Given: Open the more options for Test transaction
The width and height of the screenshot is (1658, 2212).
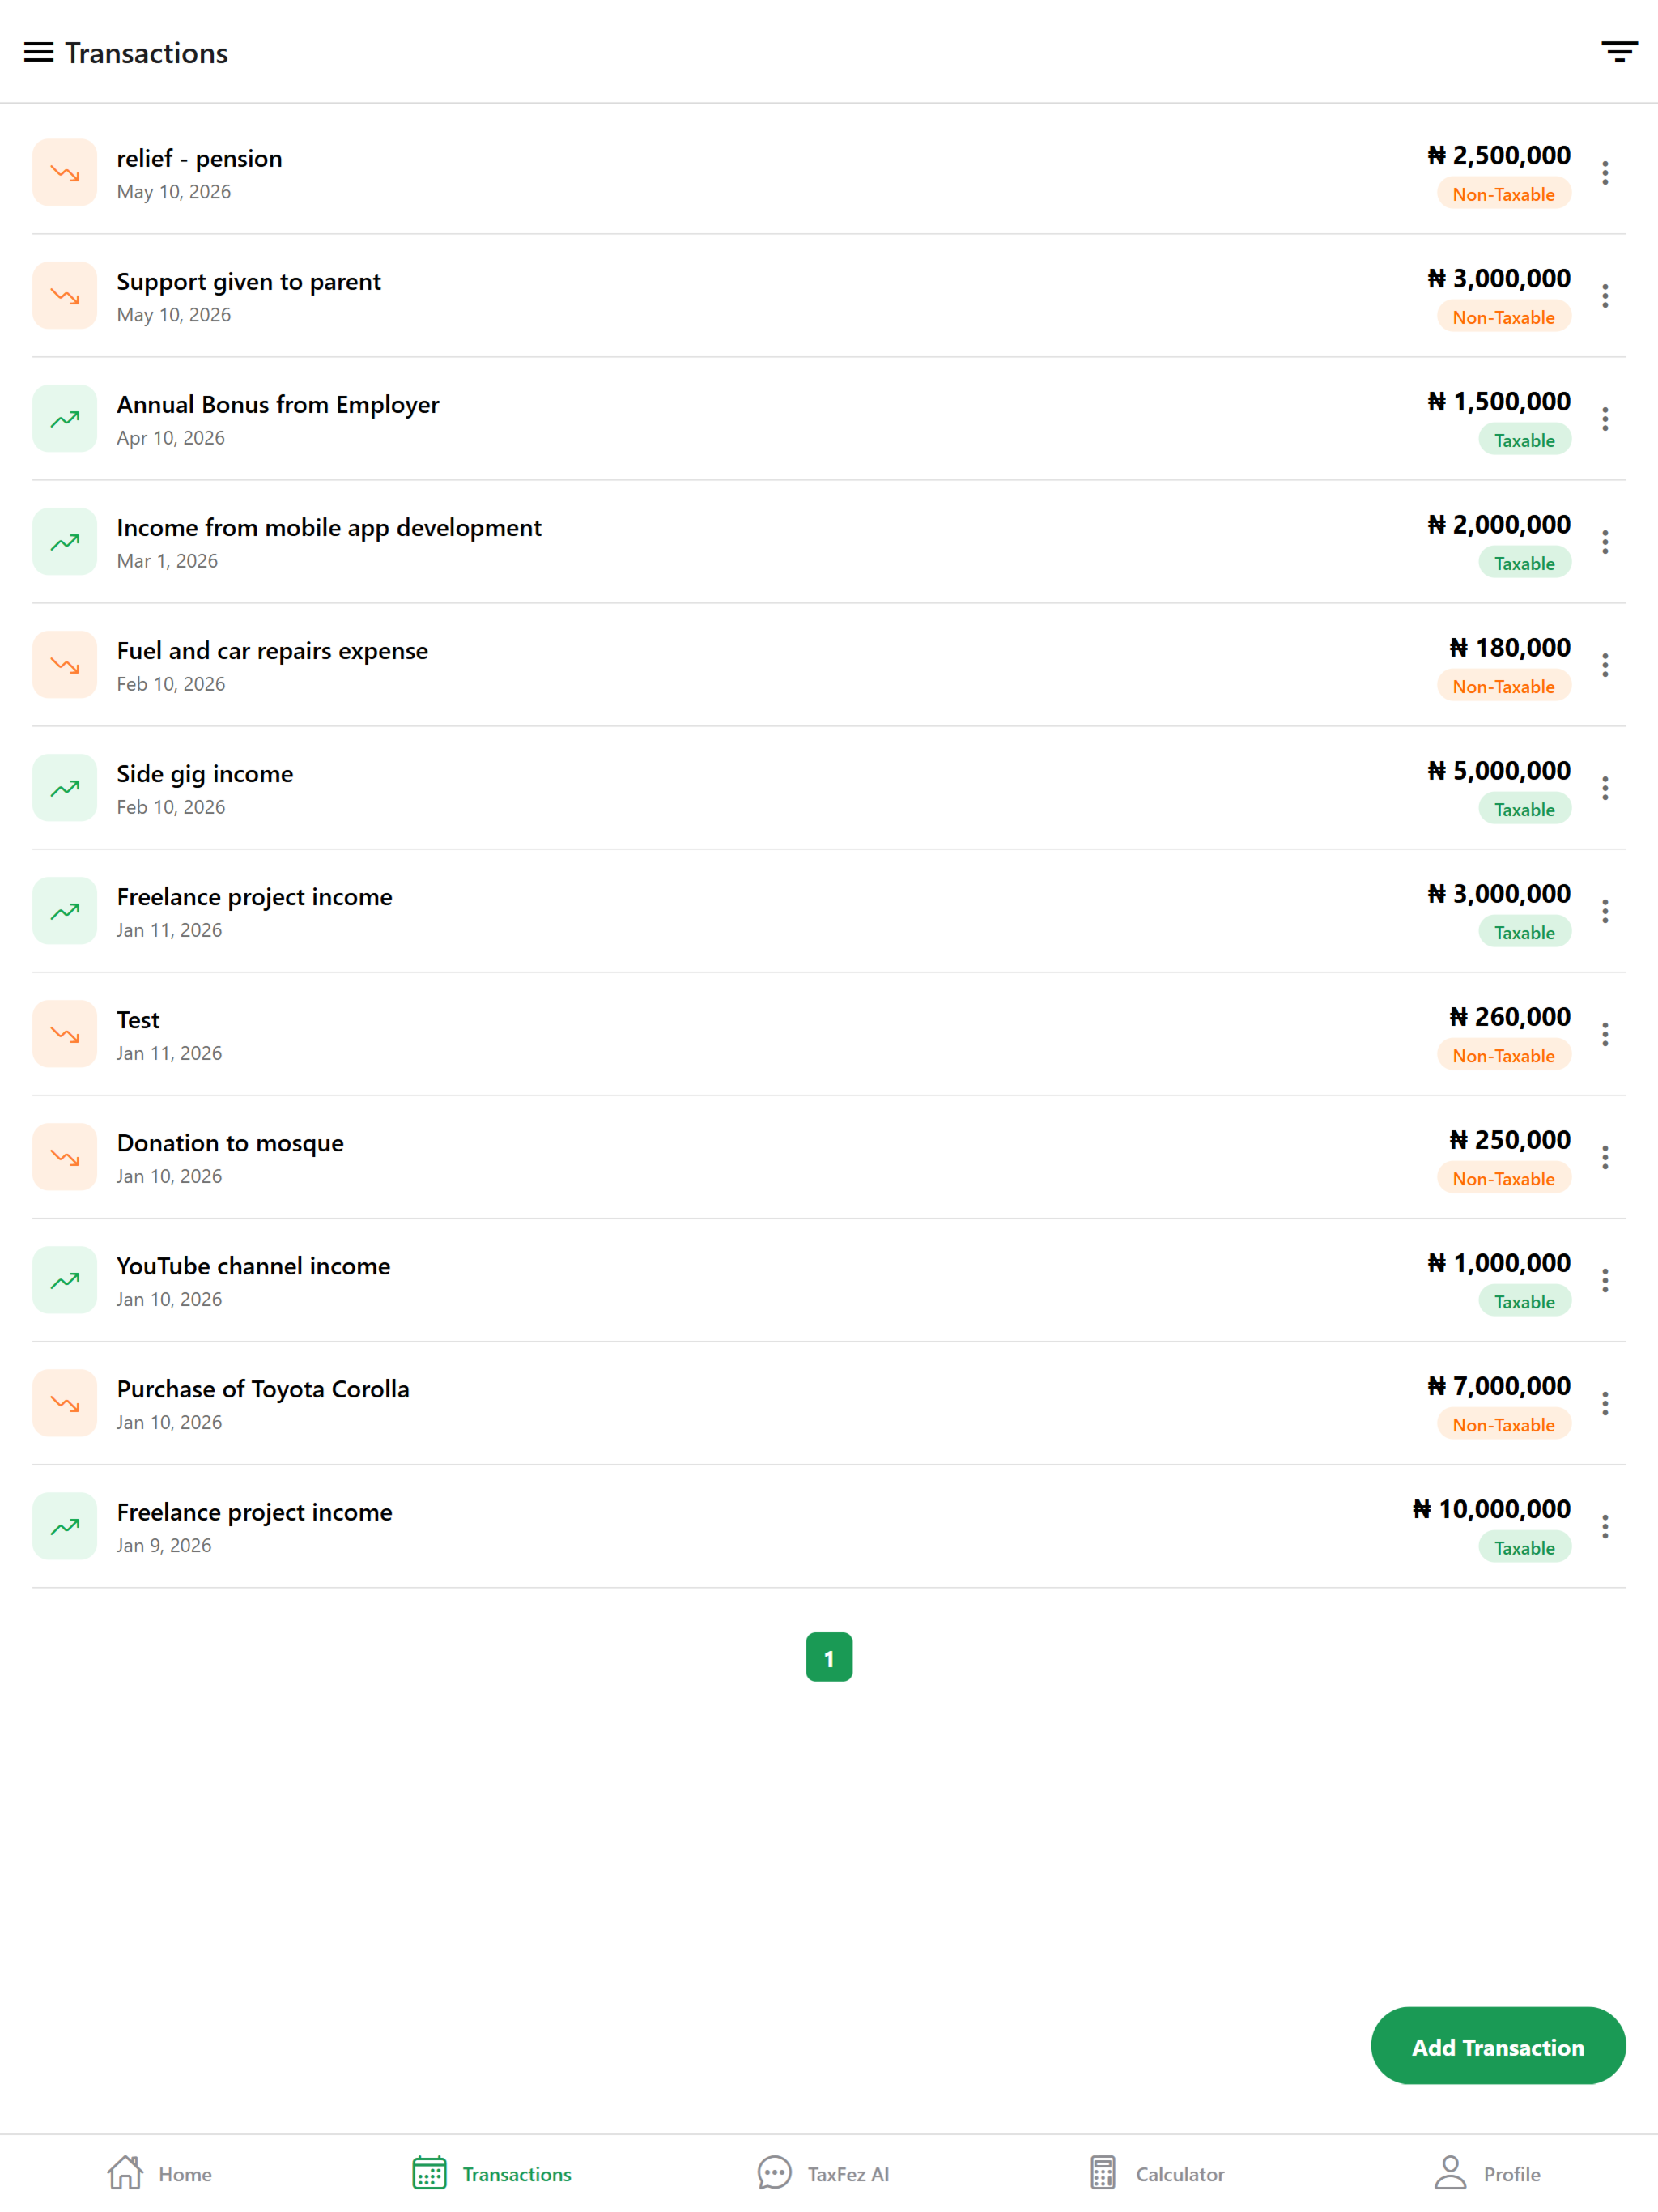Looking at the screenshot, I should [x=1604, y=1034].
